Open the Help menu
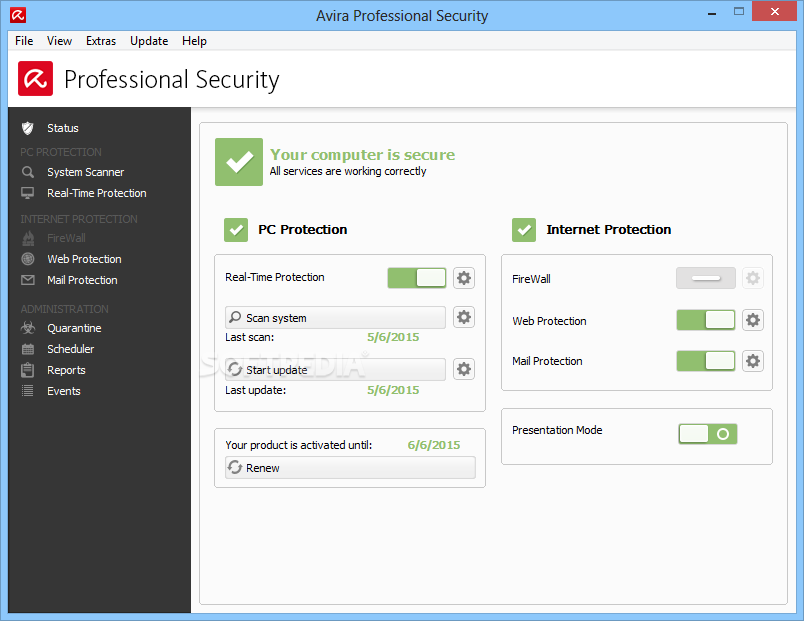The image size is (804, 621). [x=194, y=41]
